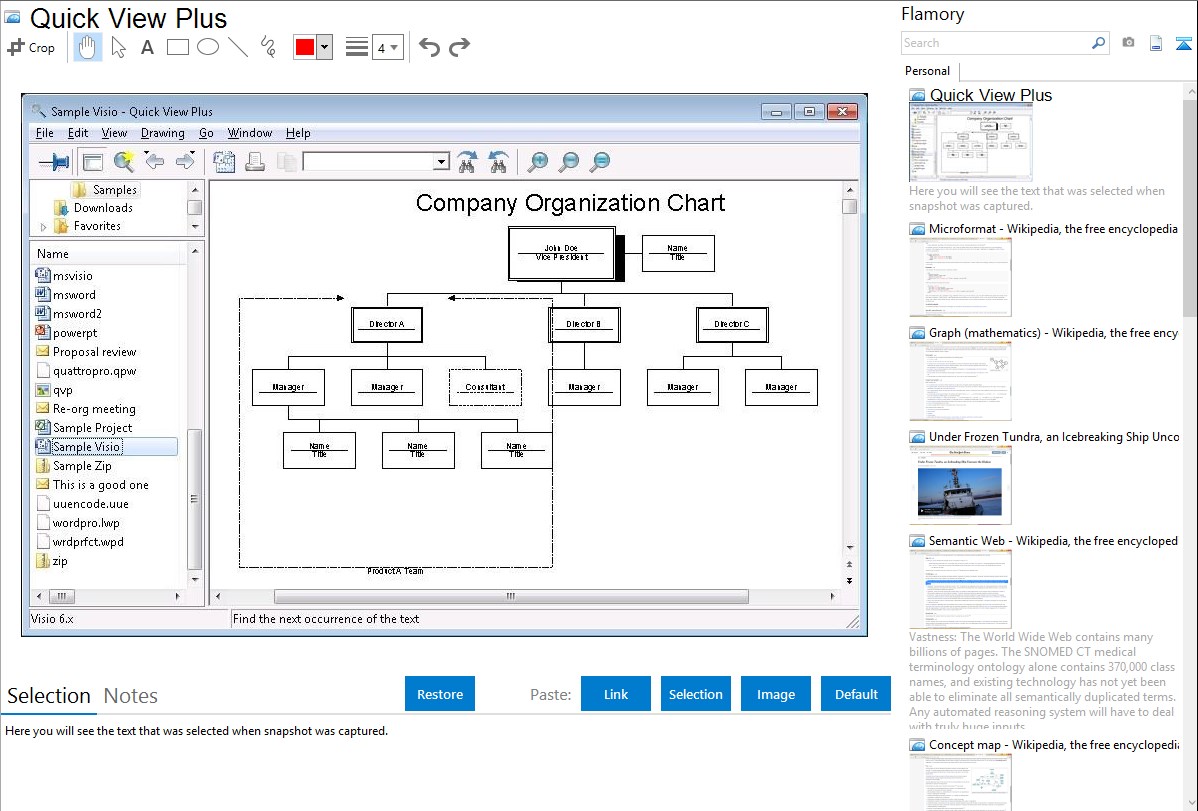Expand the Favorites folder tree node
Image resolution: width=1198 pixels, height=811 pixels.
point(43,227)
